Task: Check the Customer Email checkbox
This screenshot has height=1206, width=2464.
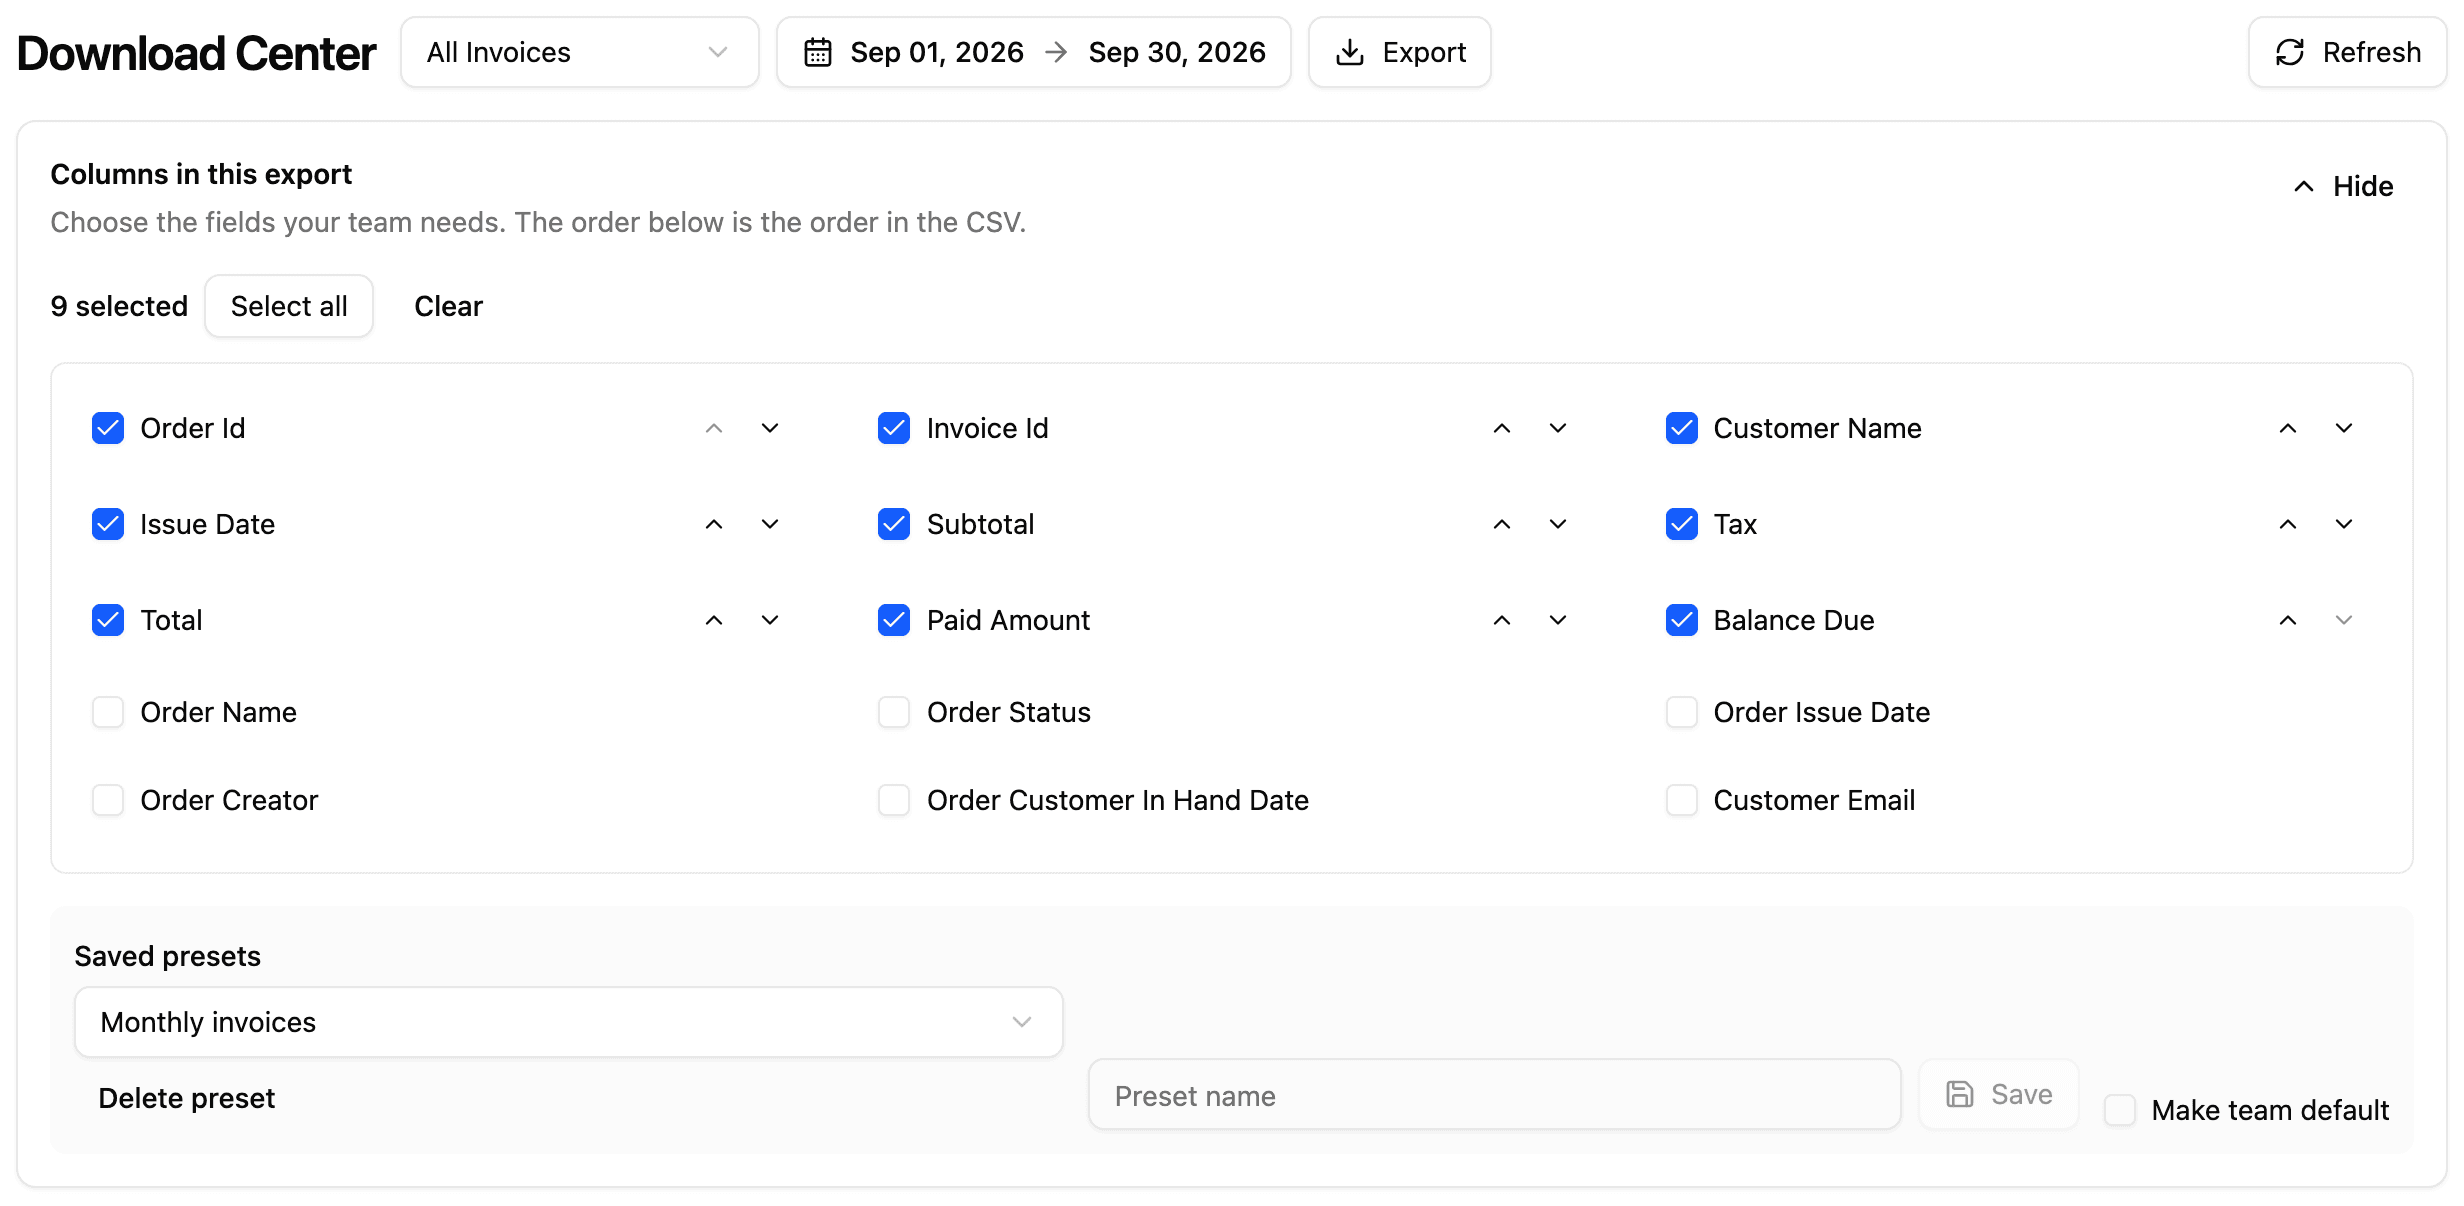Action: [1682, 800]
